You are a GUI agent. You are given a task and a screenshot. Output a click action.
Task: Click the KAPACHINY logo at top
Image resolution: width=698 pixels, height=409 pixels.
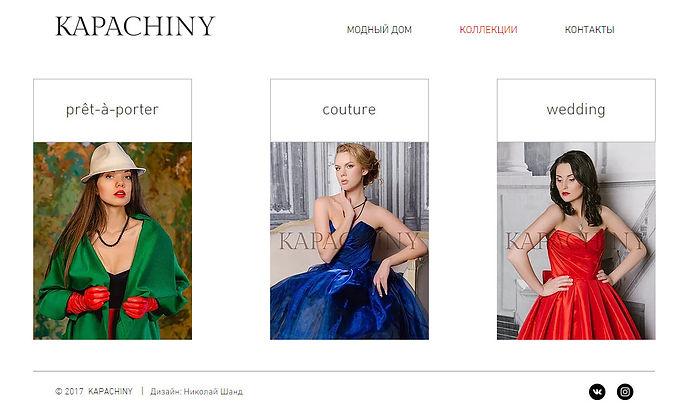point(135,27)
